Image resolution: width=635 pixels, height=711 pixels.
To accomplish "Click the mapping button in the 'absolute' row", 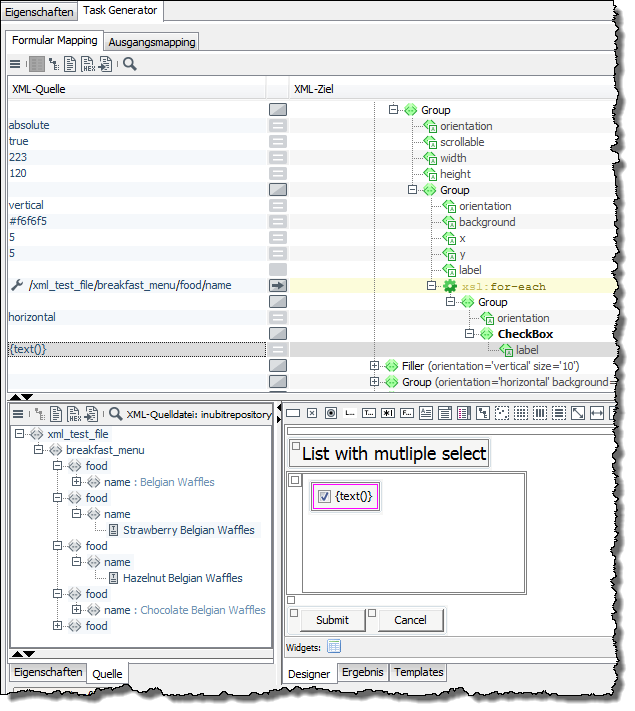I will click(x=278, y=126).
